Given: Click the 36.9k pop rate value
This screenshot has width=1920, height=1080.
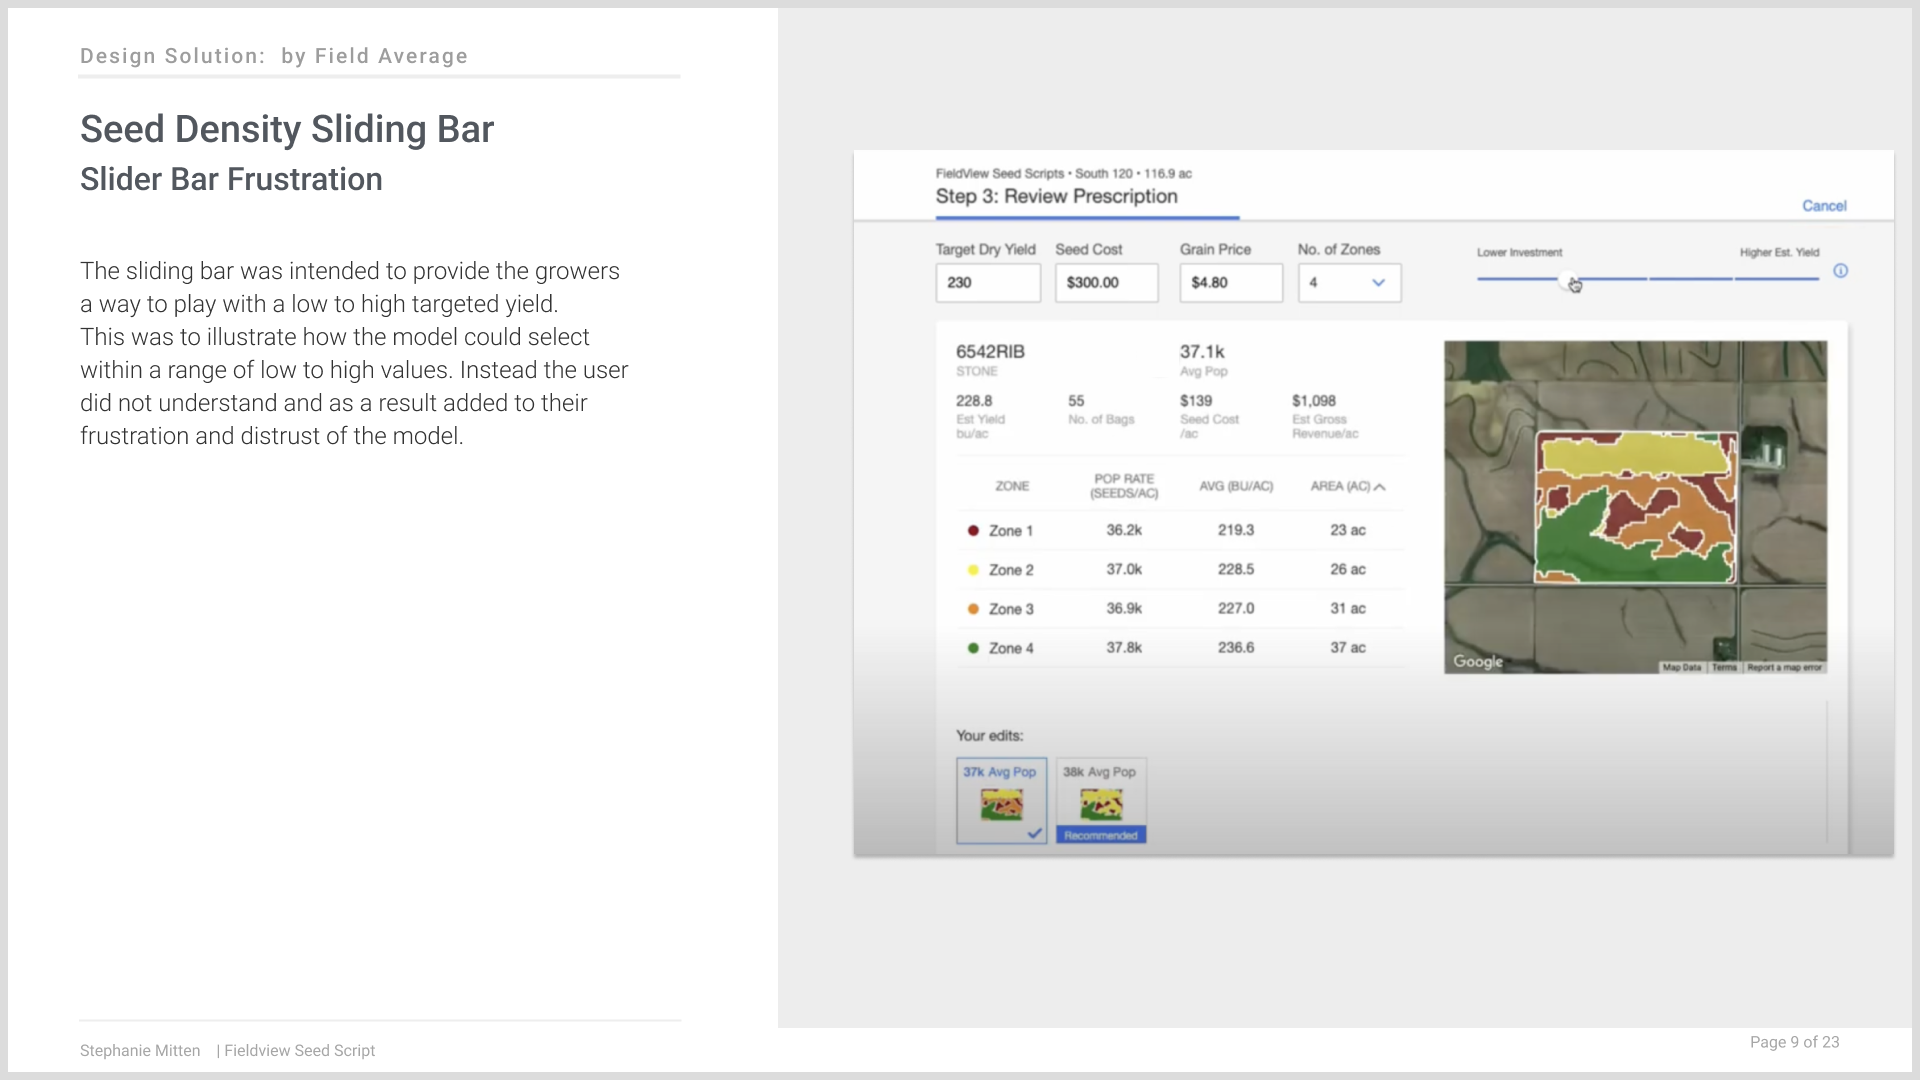Looking at the screenshot, I should pos(1124,608).
